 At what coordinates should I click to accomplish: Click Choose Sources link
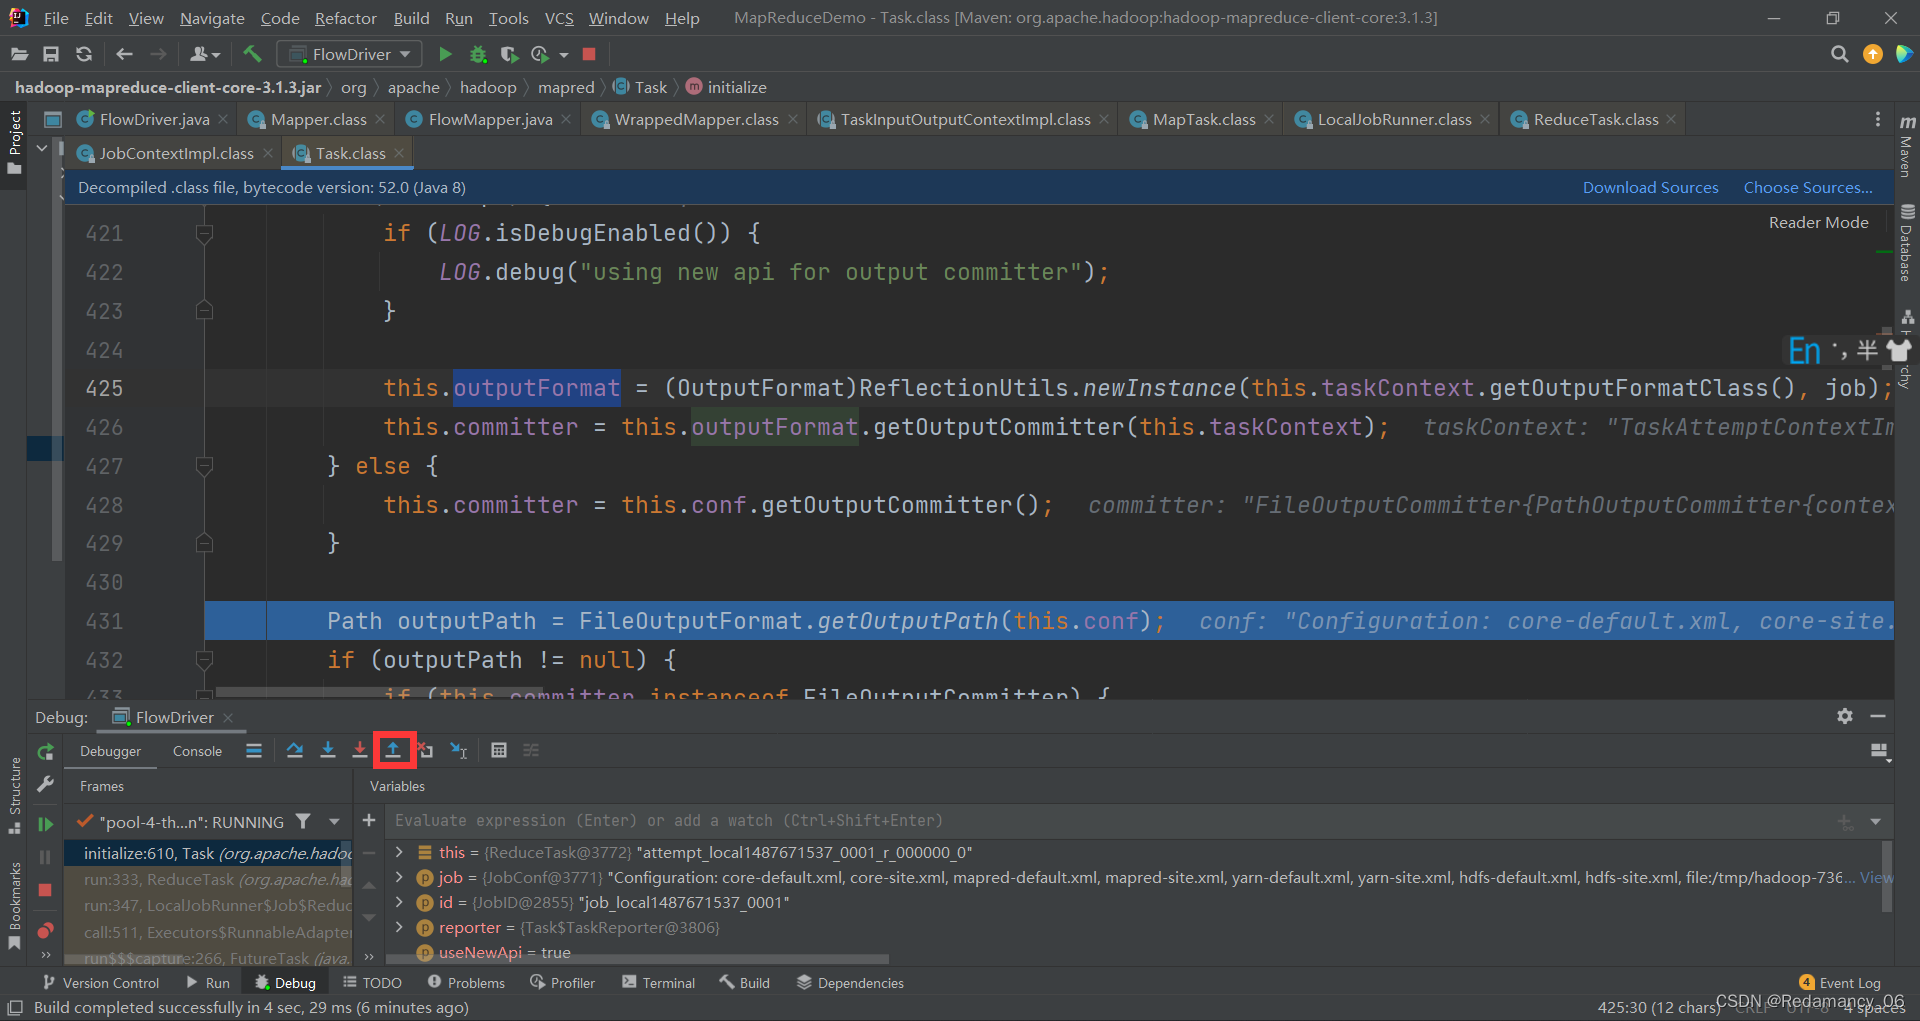click(x=1808, y=187)
